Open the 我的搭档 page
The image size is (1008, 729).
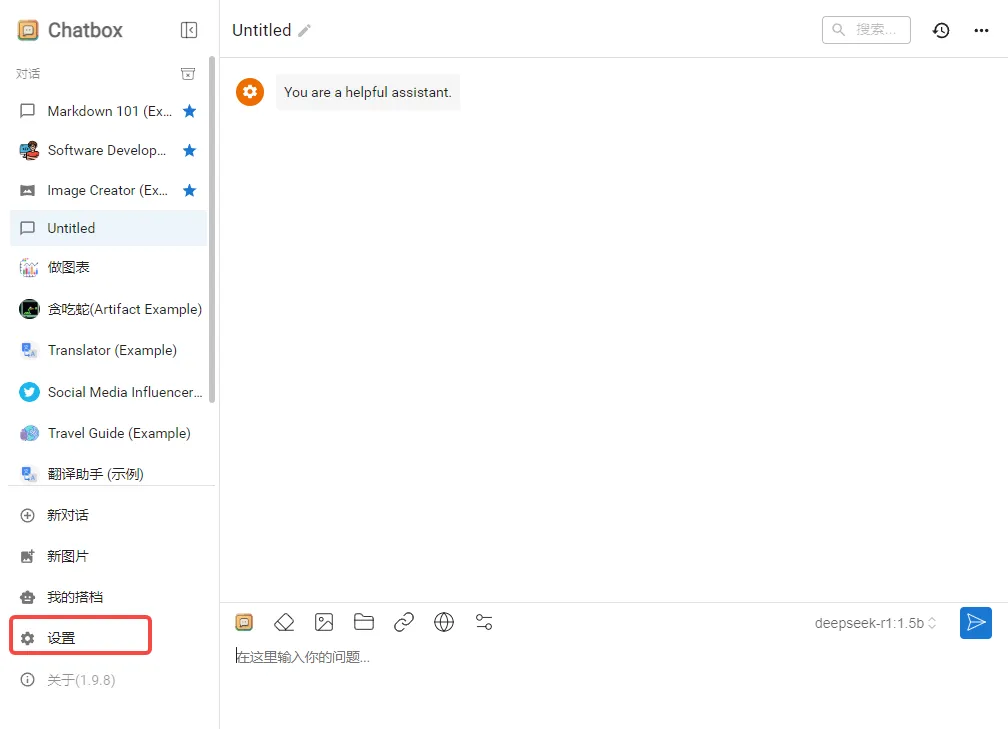74,597
